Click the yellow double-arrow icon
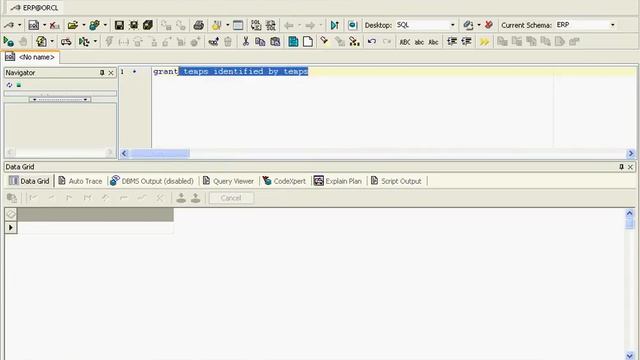Screen dimensions: 640x360 point(484,42)
